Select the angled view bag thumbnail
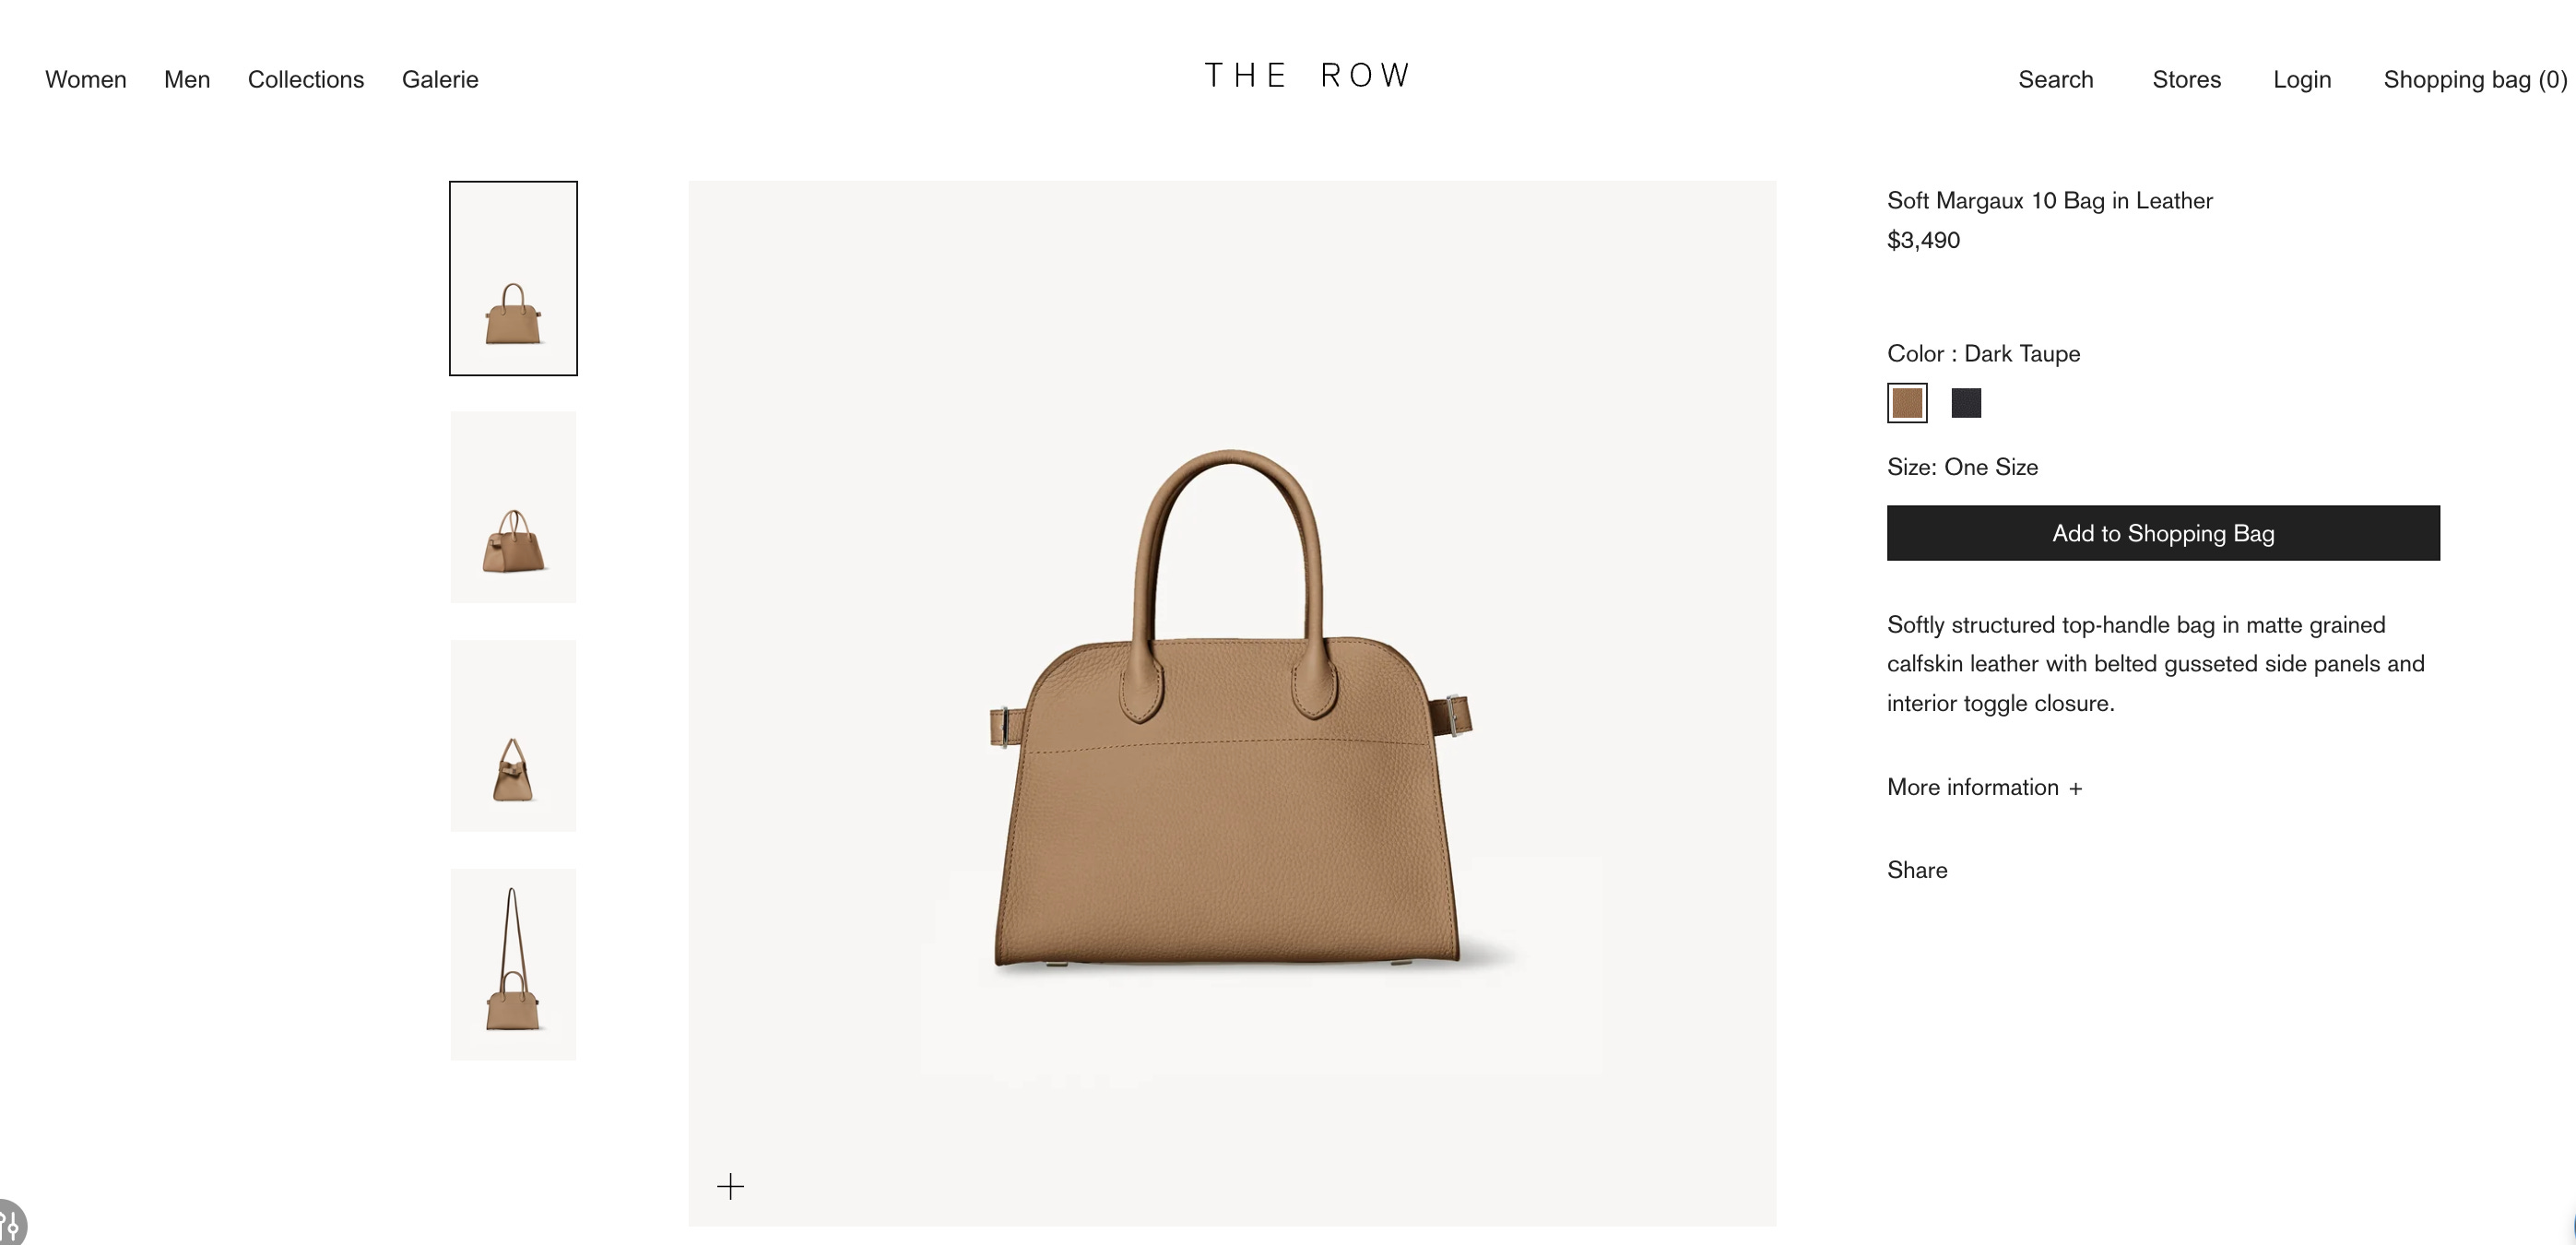Viewport: 2576px width, 1245px height. [513, 507]
